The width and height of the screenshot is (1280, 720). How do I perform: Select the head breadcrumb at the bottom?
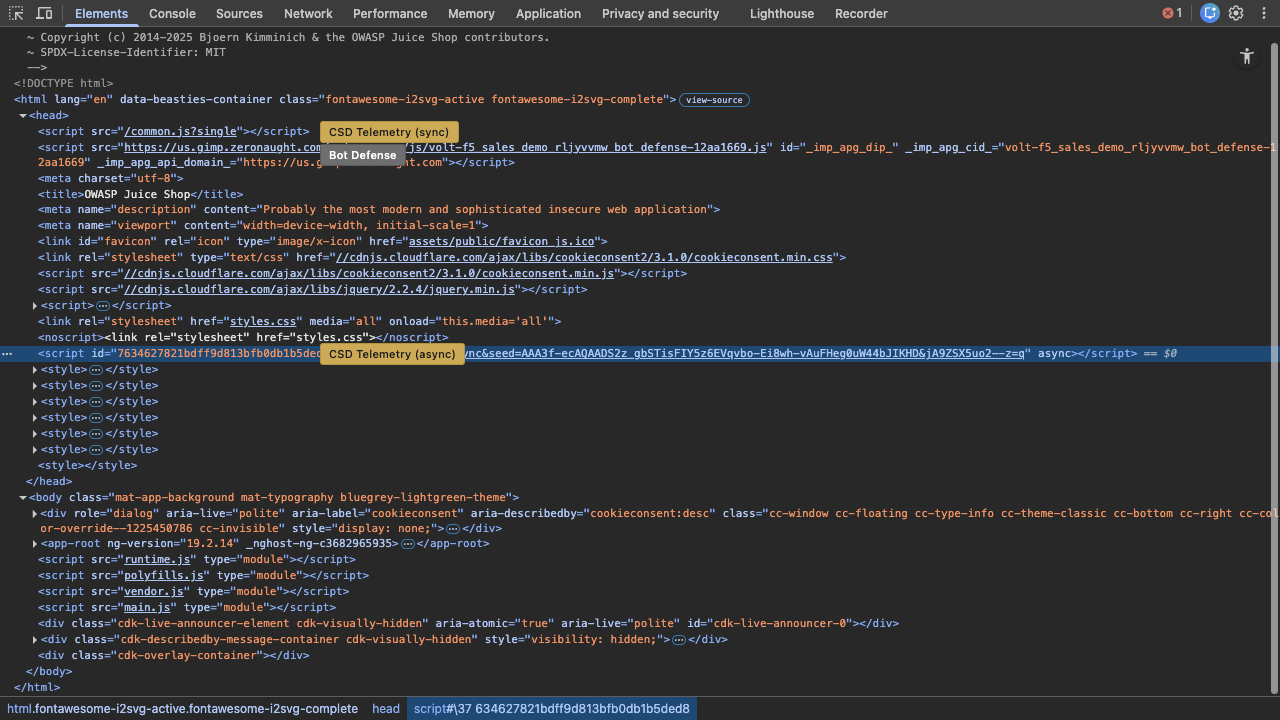pyautogui.click(x=386, y=708)
